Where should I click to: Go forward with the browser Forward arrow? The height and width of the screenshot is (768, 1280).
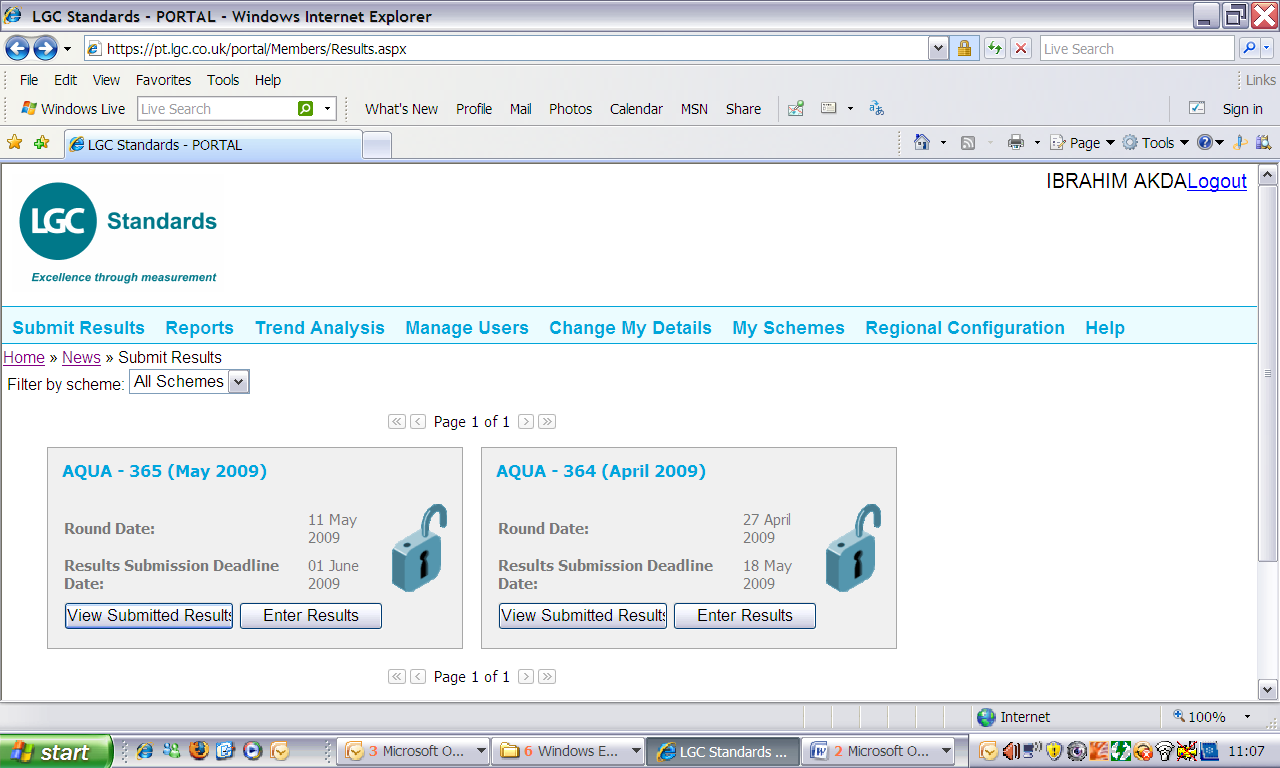[45, 48]
